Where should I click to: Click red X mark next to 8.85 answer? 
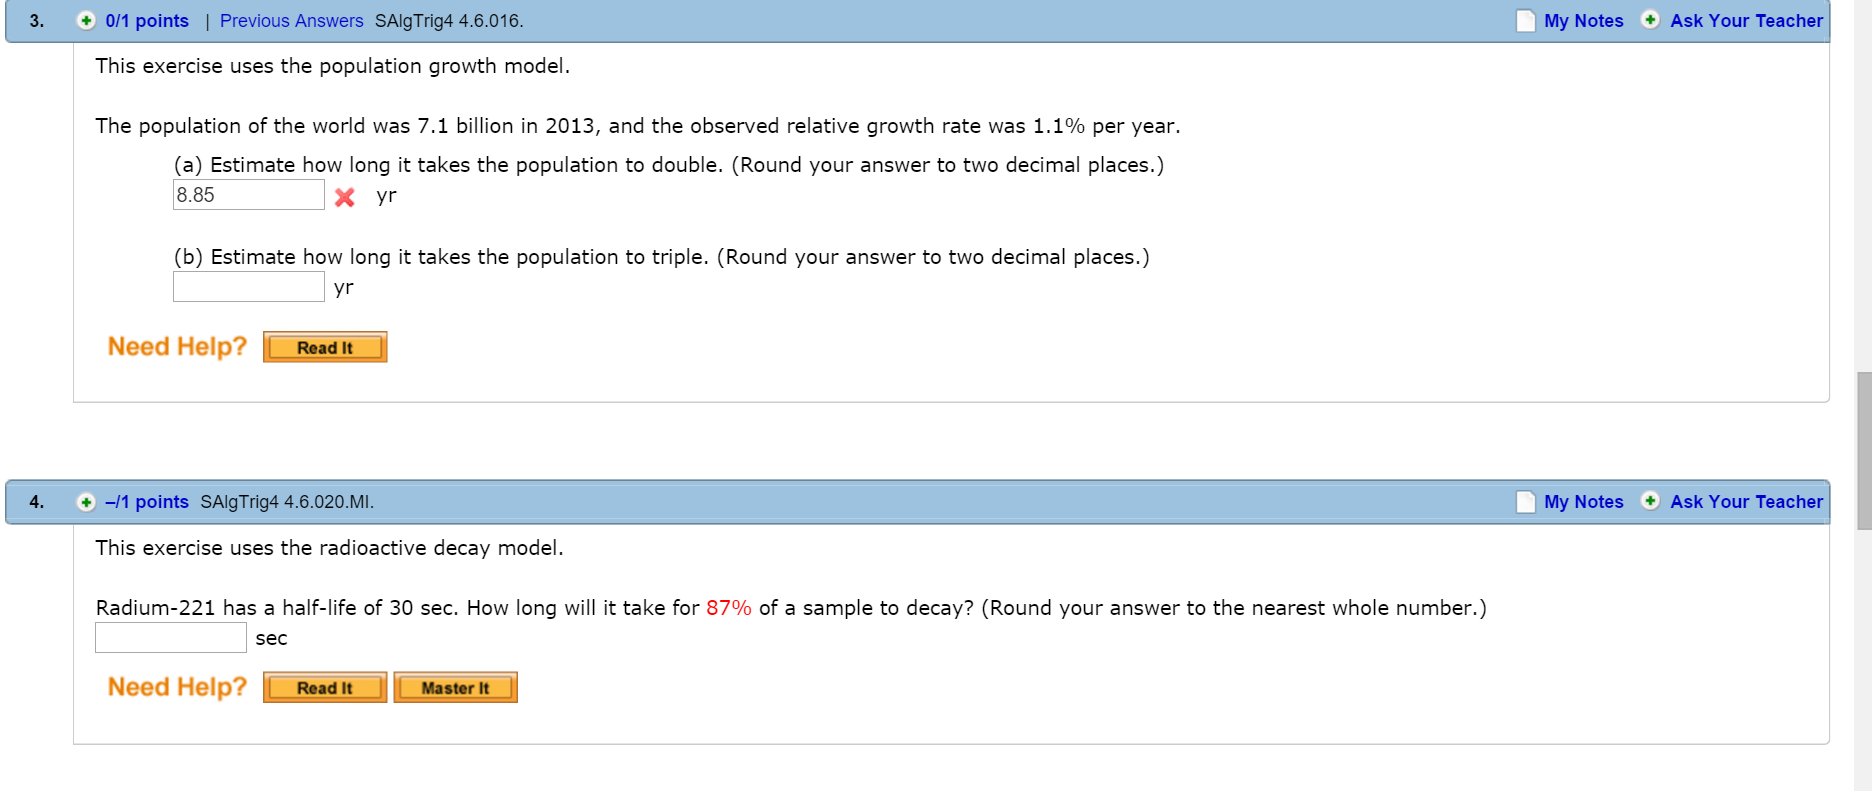pyautogui.click(x=345, y=197)
